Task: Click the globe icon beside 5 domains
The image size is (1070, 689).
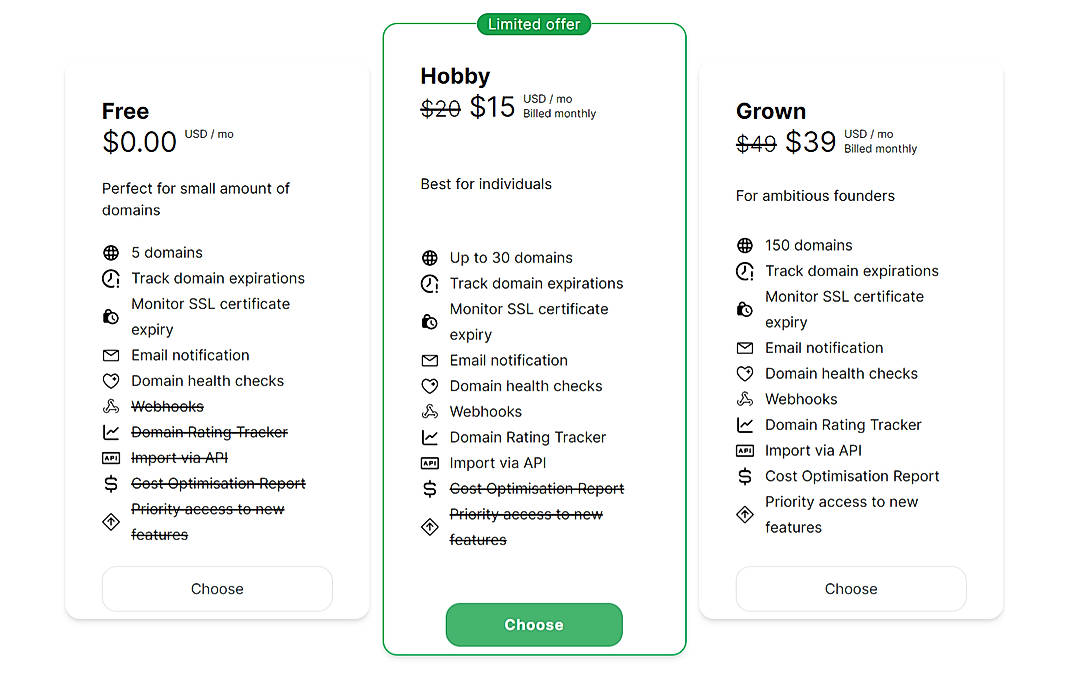Action: pos(111,252)
